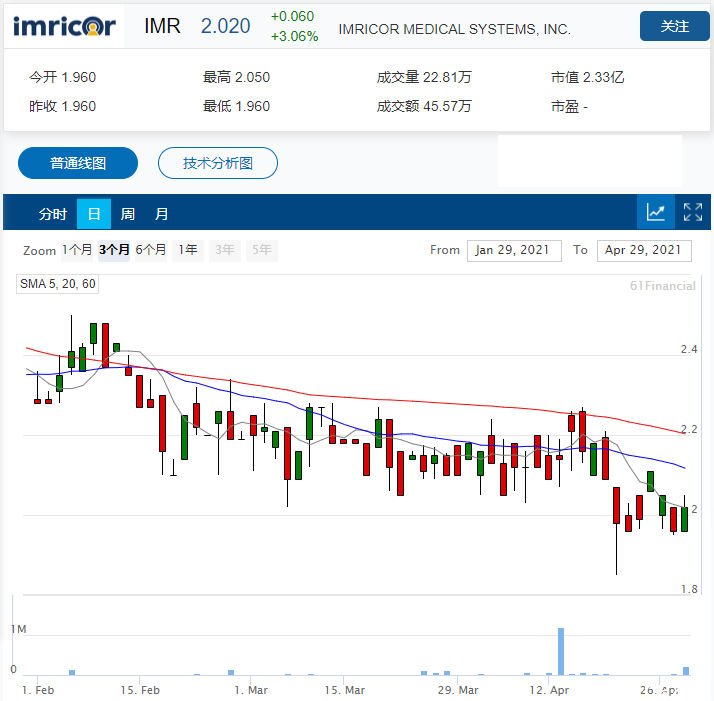Click the +3.06% change value
The image size is (714, 701).
(294, 36)
